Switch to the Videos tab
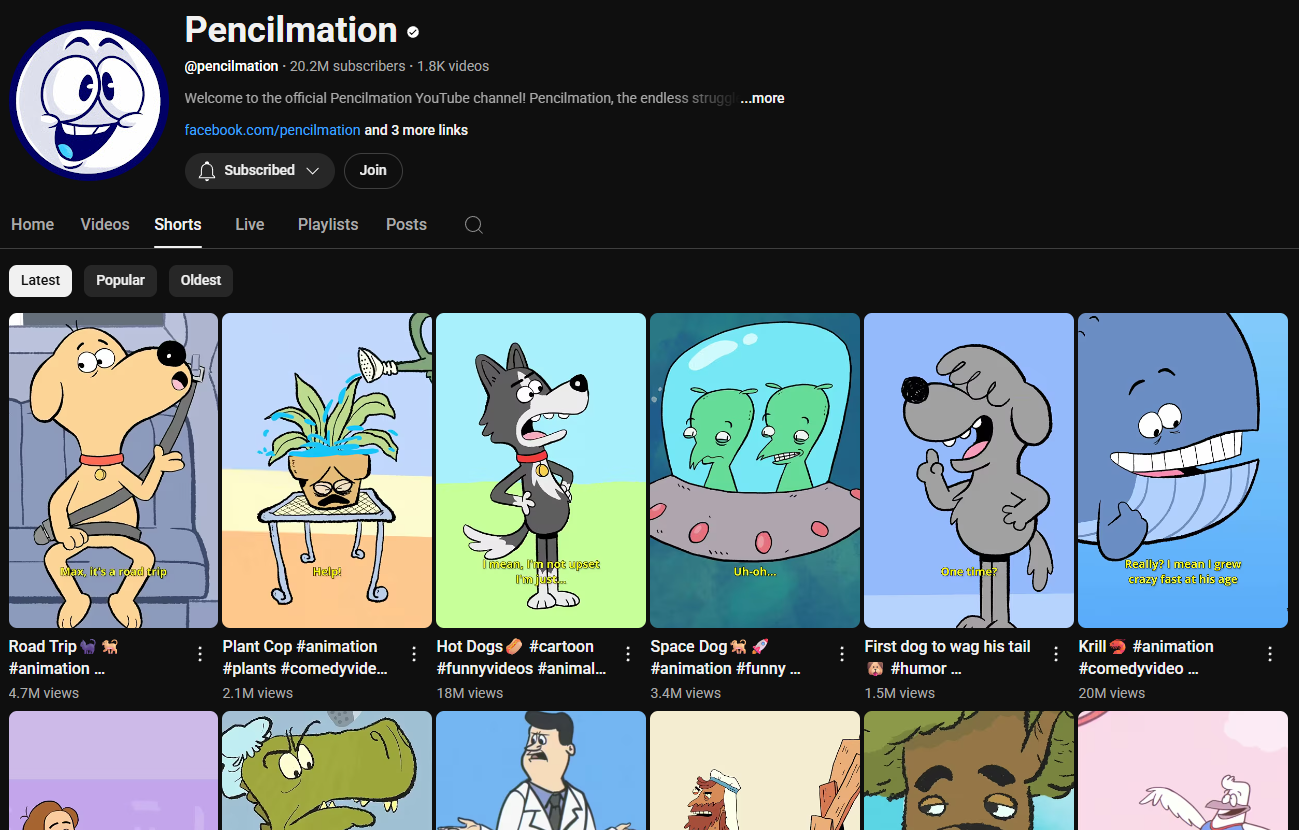Image resolution: width=1299 pixels, height=830 pixels. click(x=105, y=225)
